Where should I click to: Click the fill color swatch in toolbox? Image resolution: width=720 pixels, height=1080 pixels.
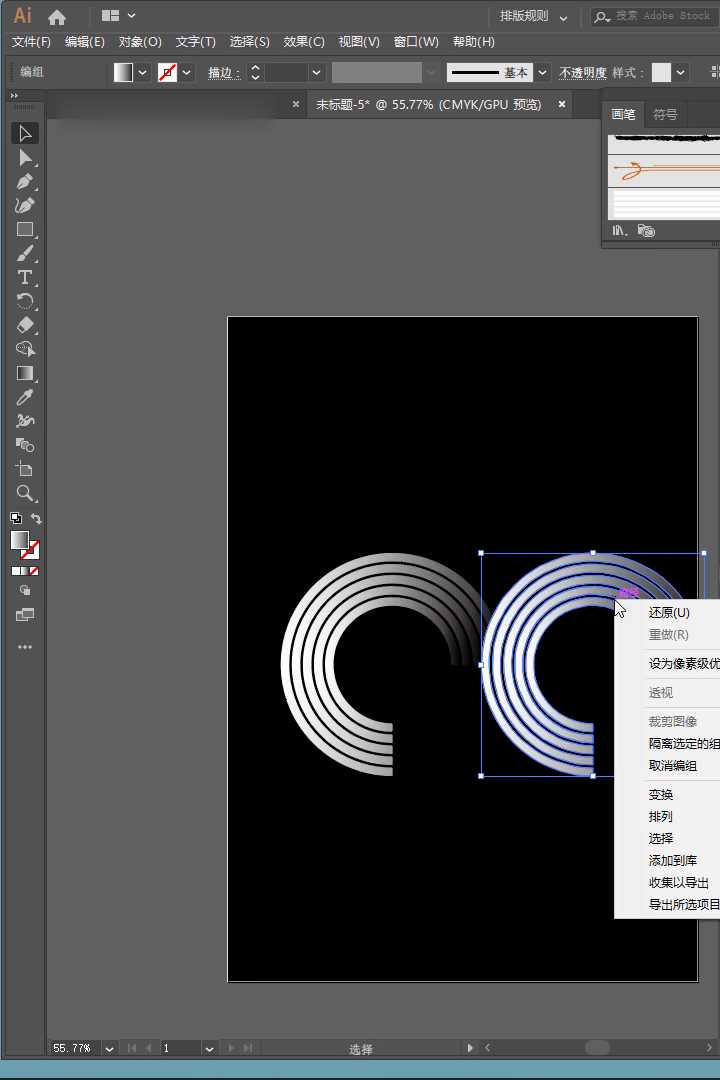coord(19,540)
